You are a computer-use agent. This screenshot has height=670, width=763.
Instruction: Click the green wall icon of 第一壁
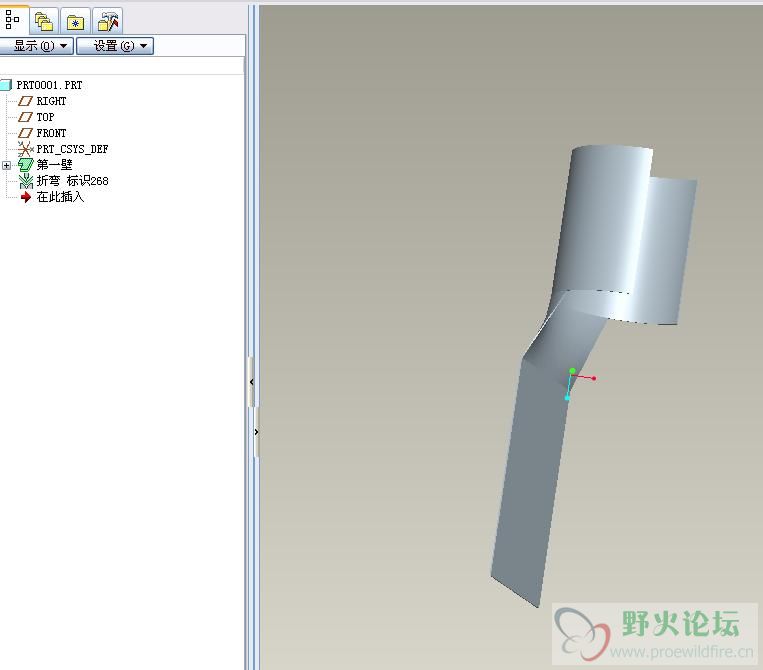(x=25, y=165)
